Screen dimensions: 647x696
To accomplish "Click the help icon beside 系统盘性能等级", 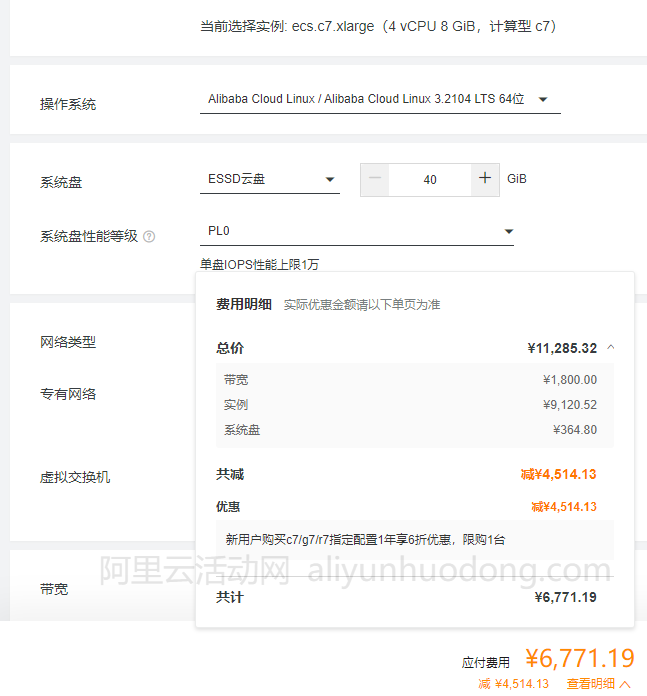I will [149, 237].
